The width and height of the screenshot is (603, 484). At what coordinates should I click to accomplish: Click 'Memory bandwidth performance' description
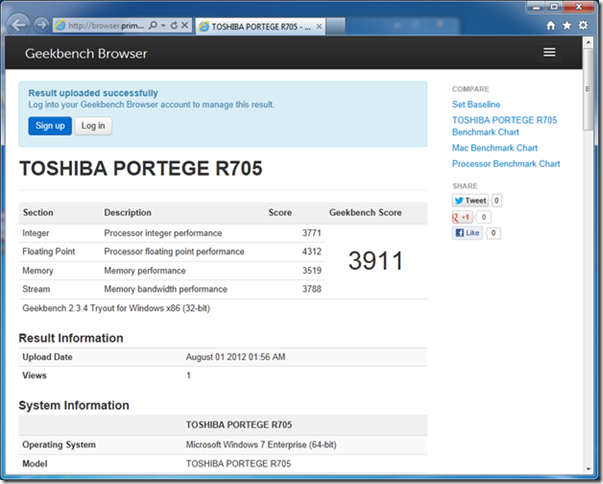click(x=166, y=289)
